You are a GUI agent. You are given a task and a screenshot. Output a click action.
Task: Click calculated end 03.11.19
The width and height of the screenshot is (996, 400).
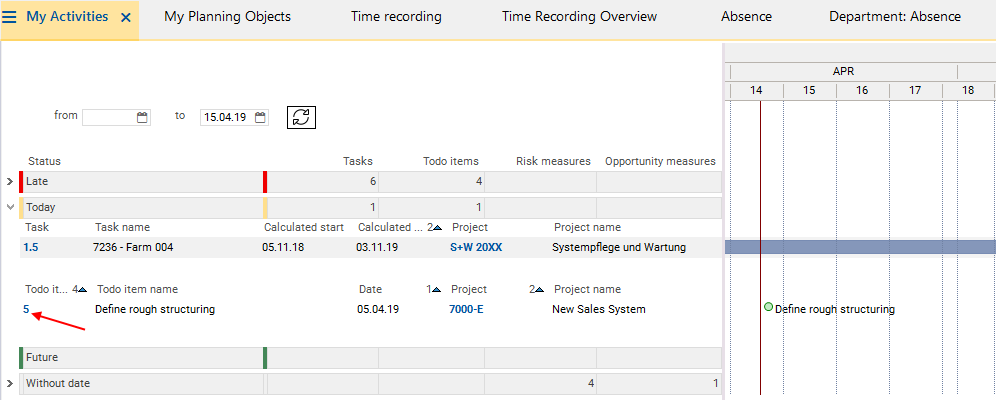point(377,248)
